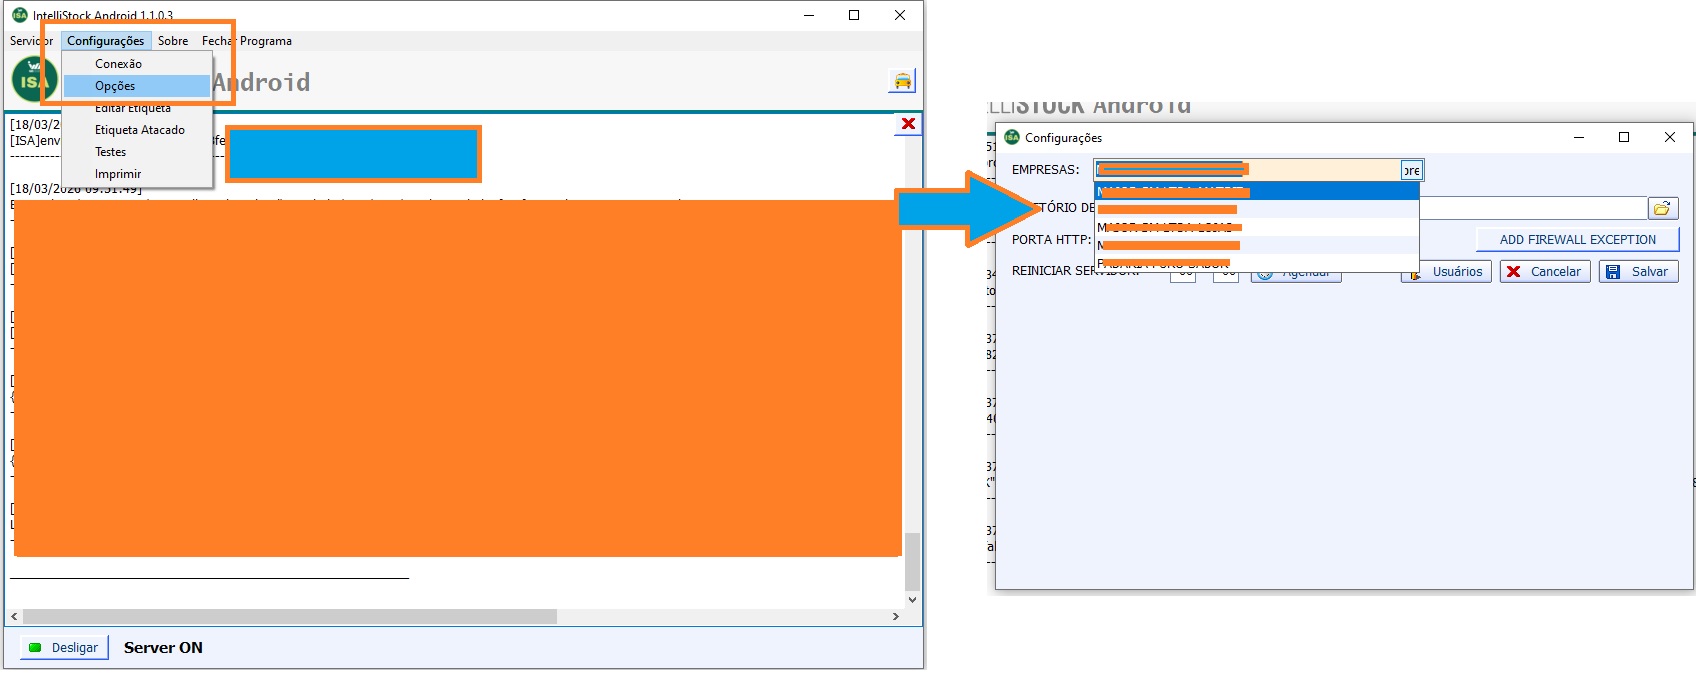1696x673 pixels.
Task: Expand the EMPRESAS combo box arrow
Action: point(1411,170)
